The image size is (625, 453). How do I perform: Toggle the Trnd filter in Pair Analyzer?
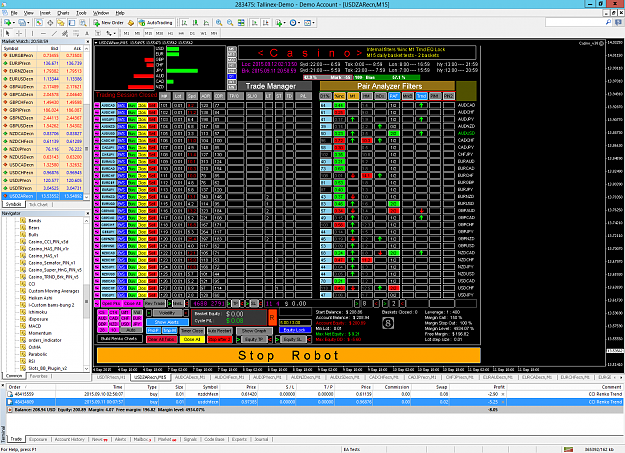point(421,96)
